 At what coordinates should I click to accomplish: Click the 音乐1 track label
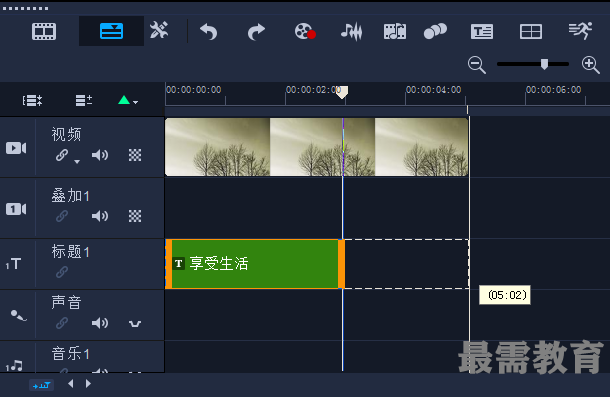point(70,354)
